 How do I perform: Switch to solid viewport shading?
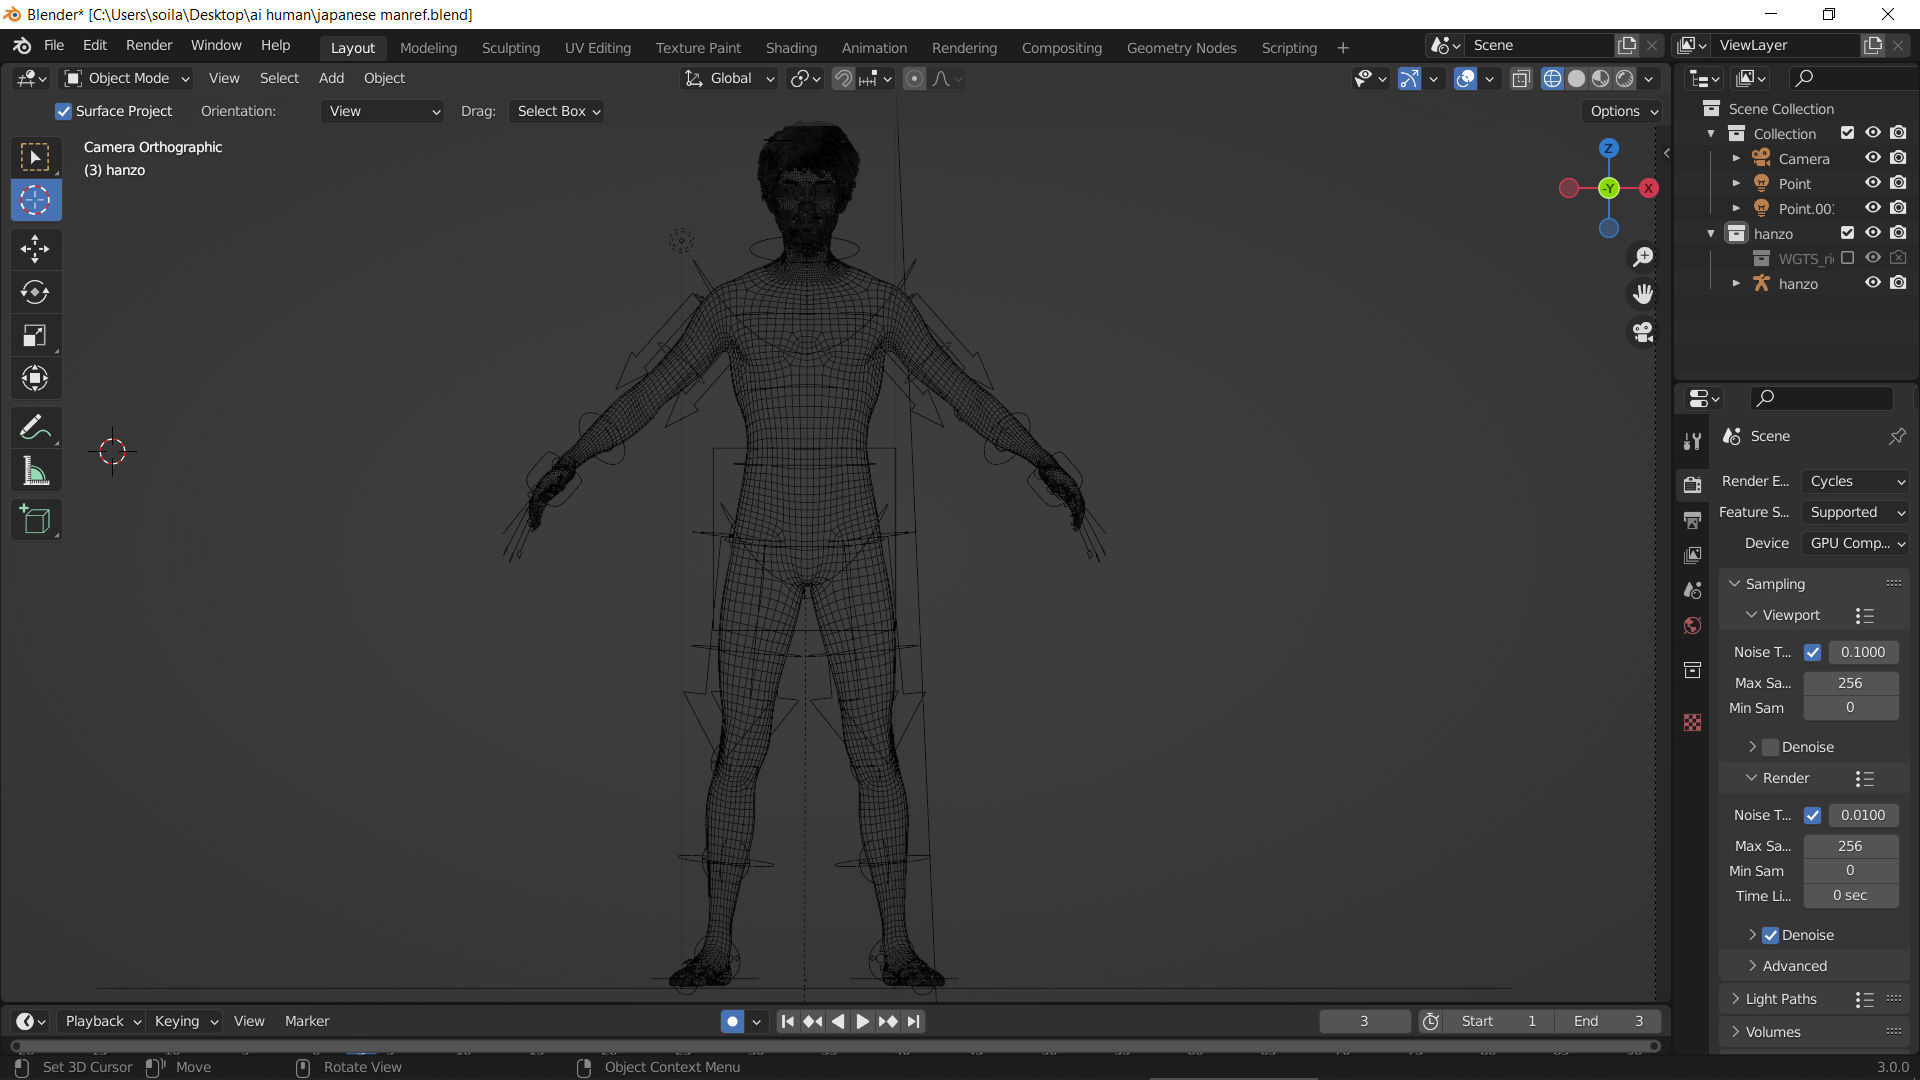[1576, 78]
